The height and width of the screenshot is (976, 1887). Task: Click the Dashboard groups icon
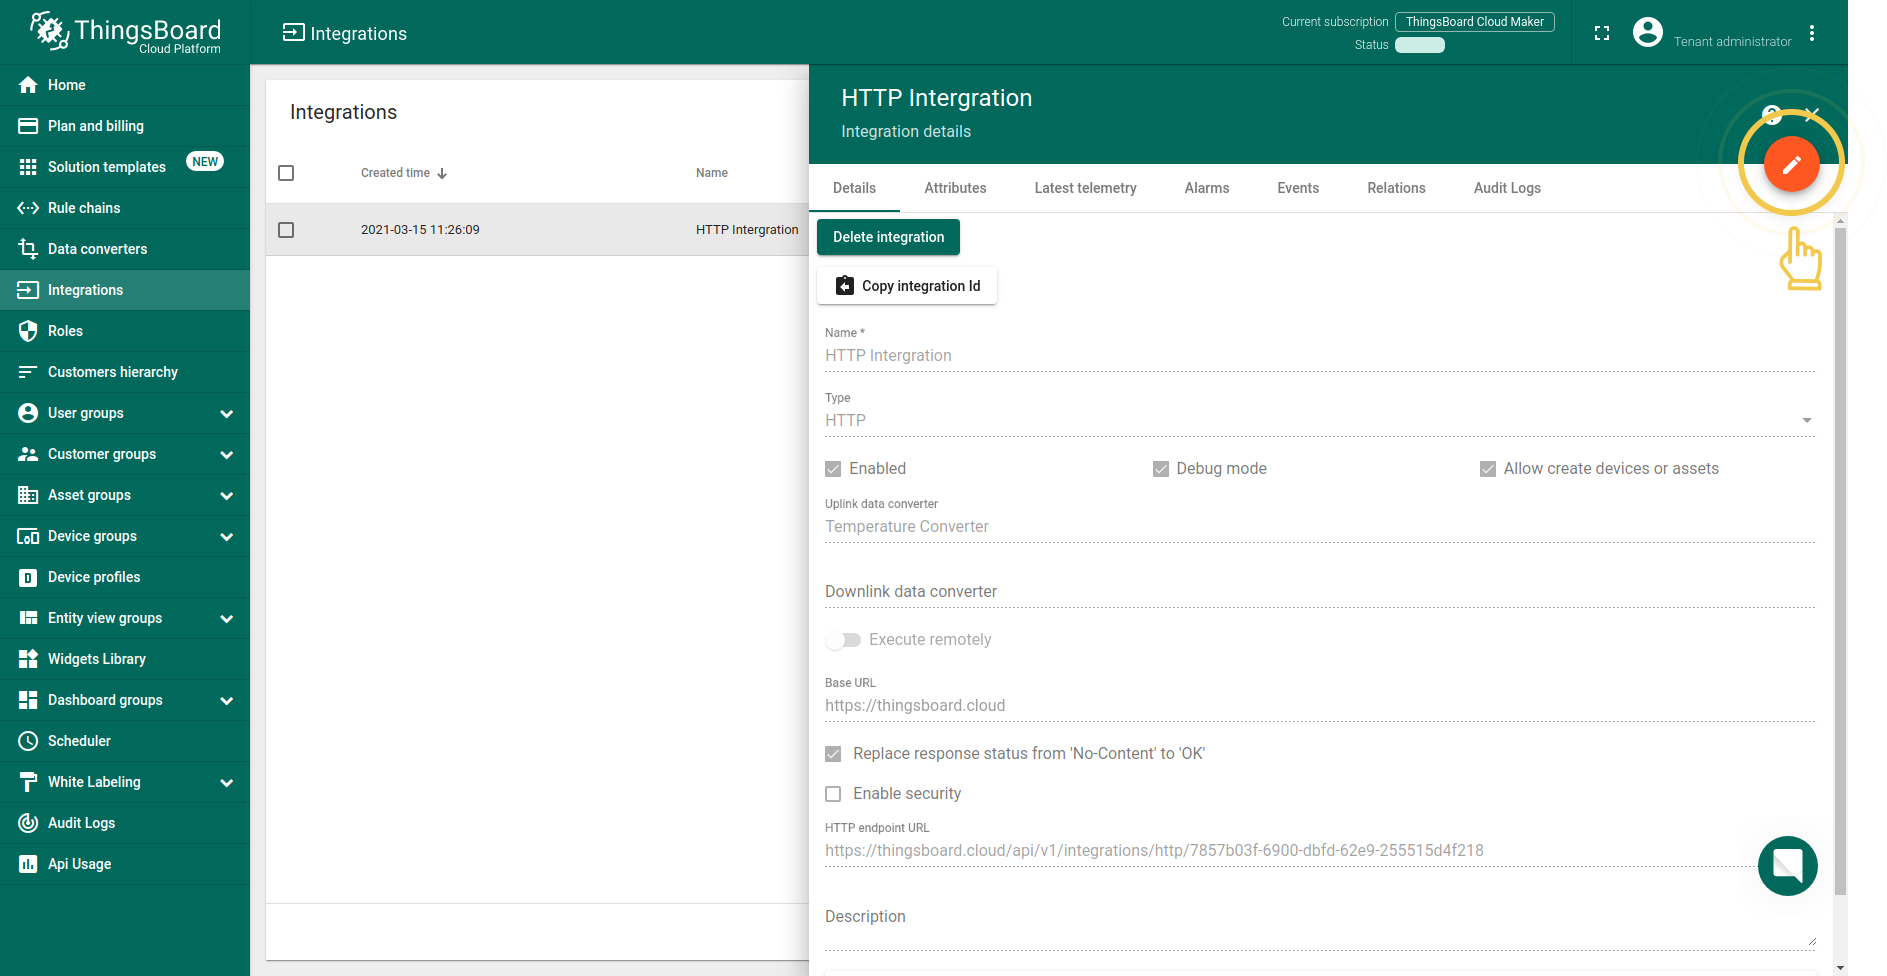tap(28, 700)
